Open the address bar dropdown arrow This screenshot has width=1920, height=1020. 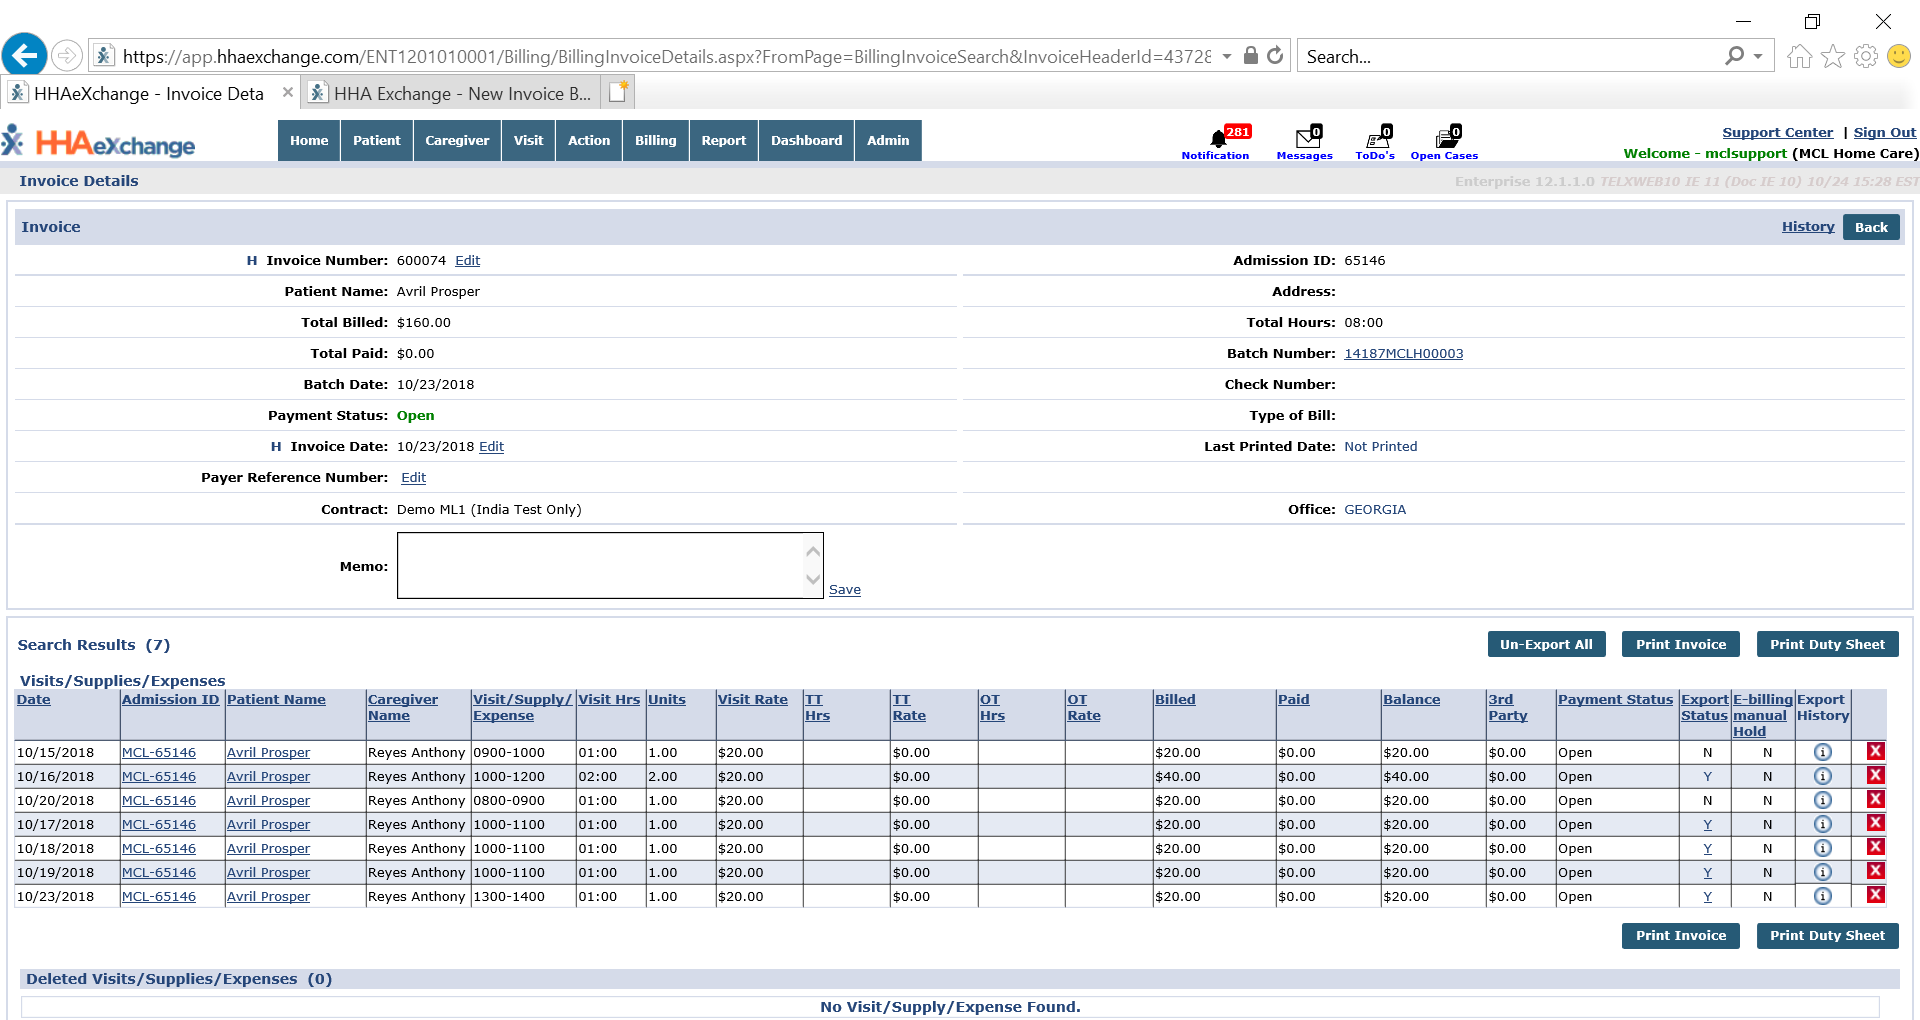click(1228, 56)
